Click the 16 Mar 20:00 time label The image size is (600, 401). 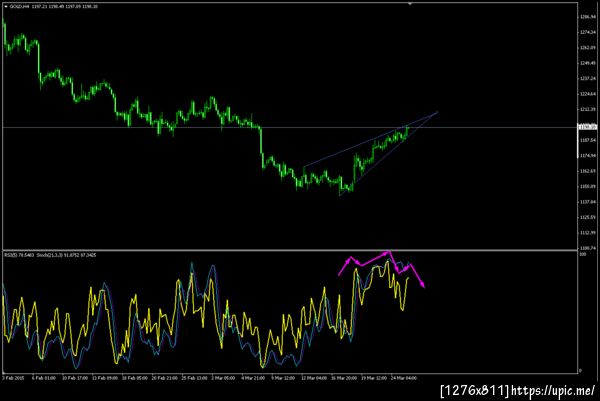pos(344,378)
